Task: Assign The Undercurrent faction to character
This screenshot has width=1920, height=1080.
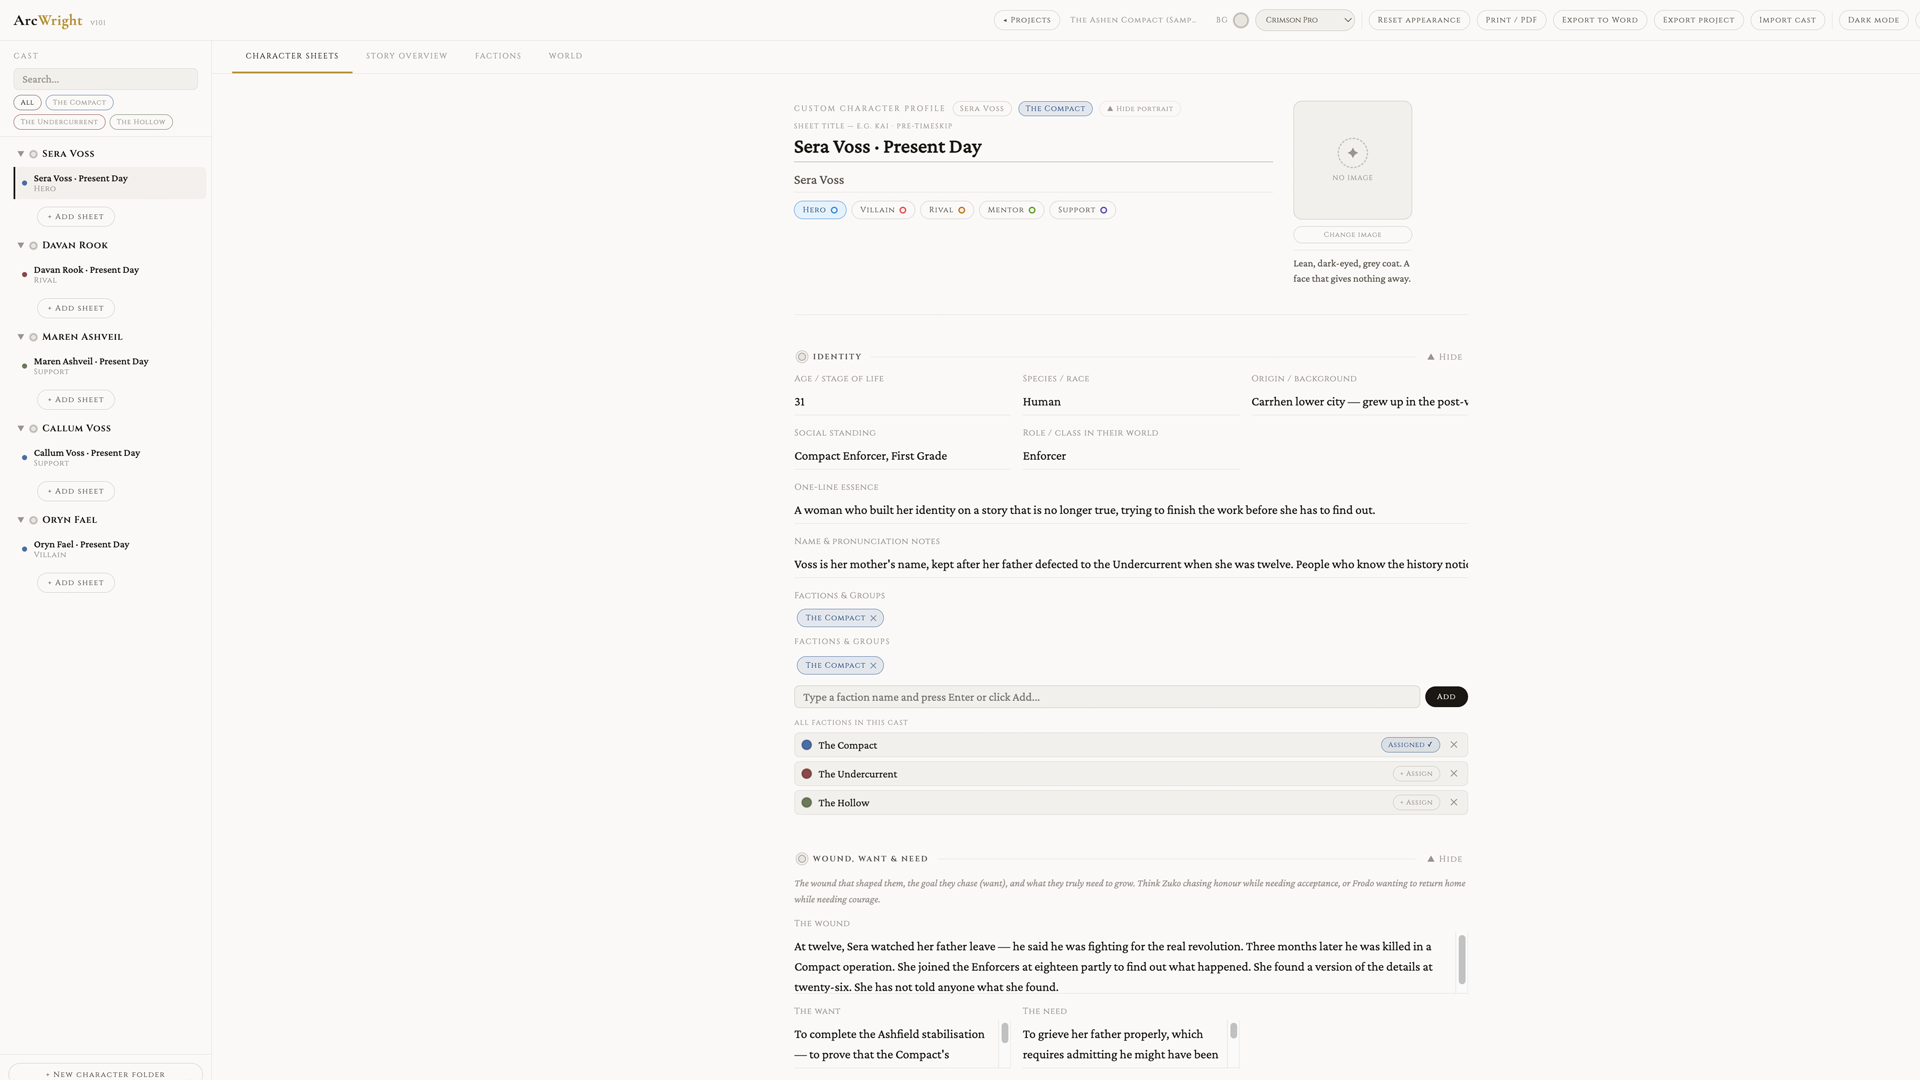Action: coord(1416,774)
